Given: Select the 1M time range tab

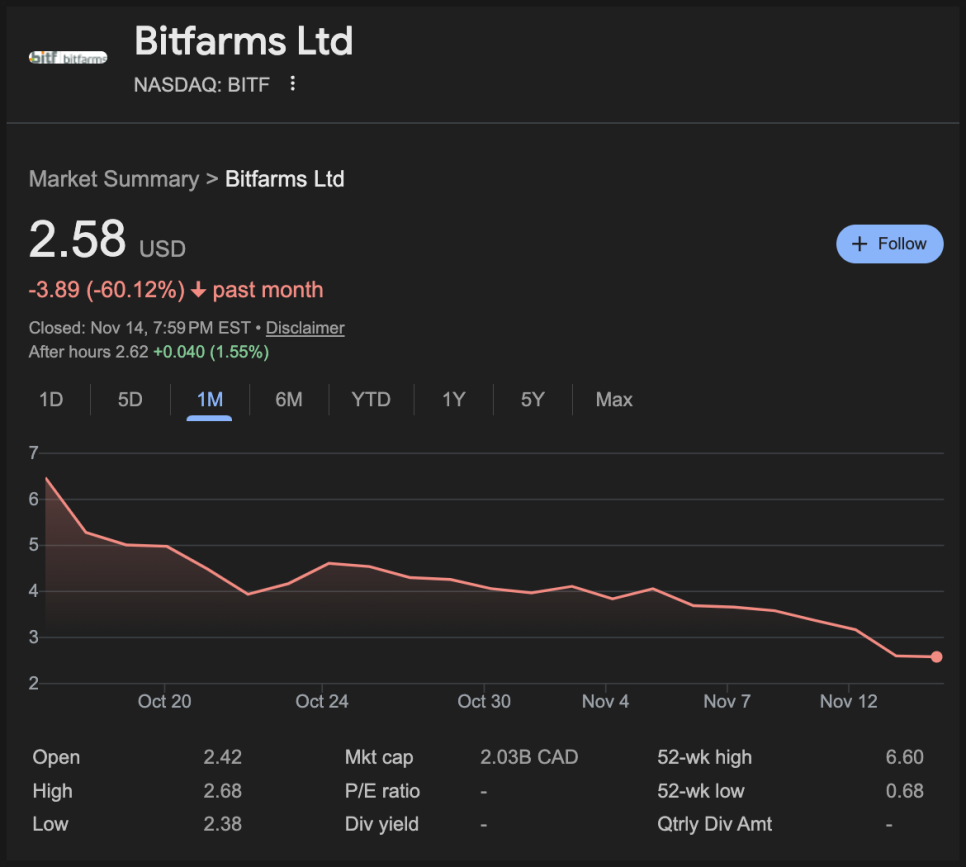Looking at the screenshot, I should [x=210, y=400].
